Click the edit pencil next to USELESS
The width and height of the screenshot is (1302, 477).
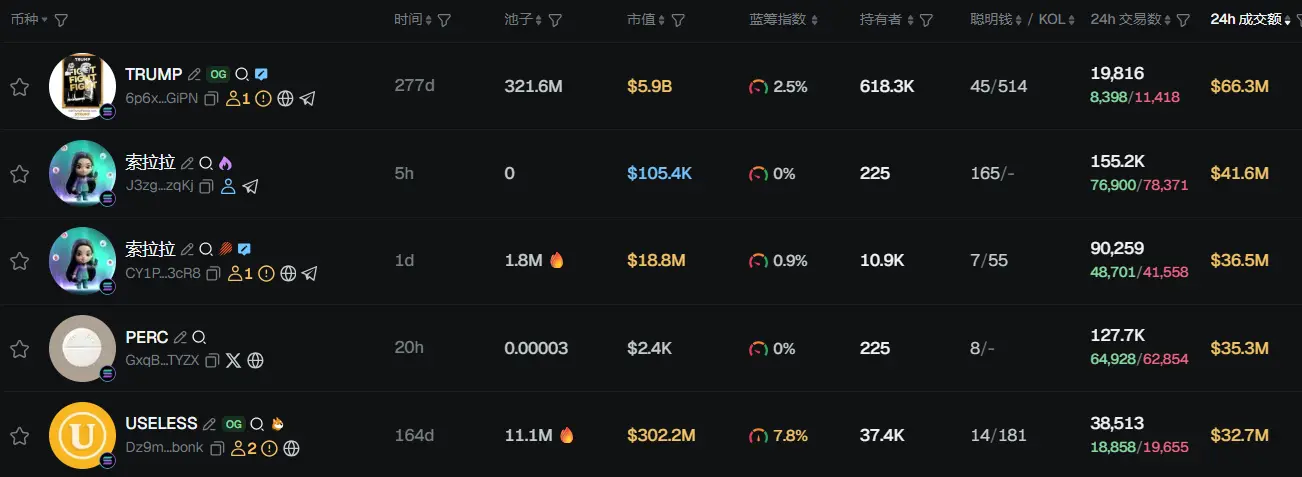[209, 424]
